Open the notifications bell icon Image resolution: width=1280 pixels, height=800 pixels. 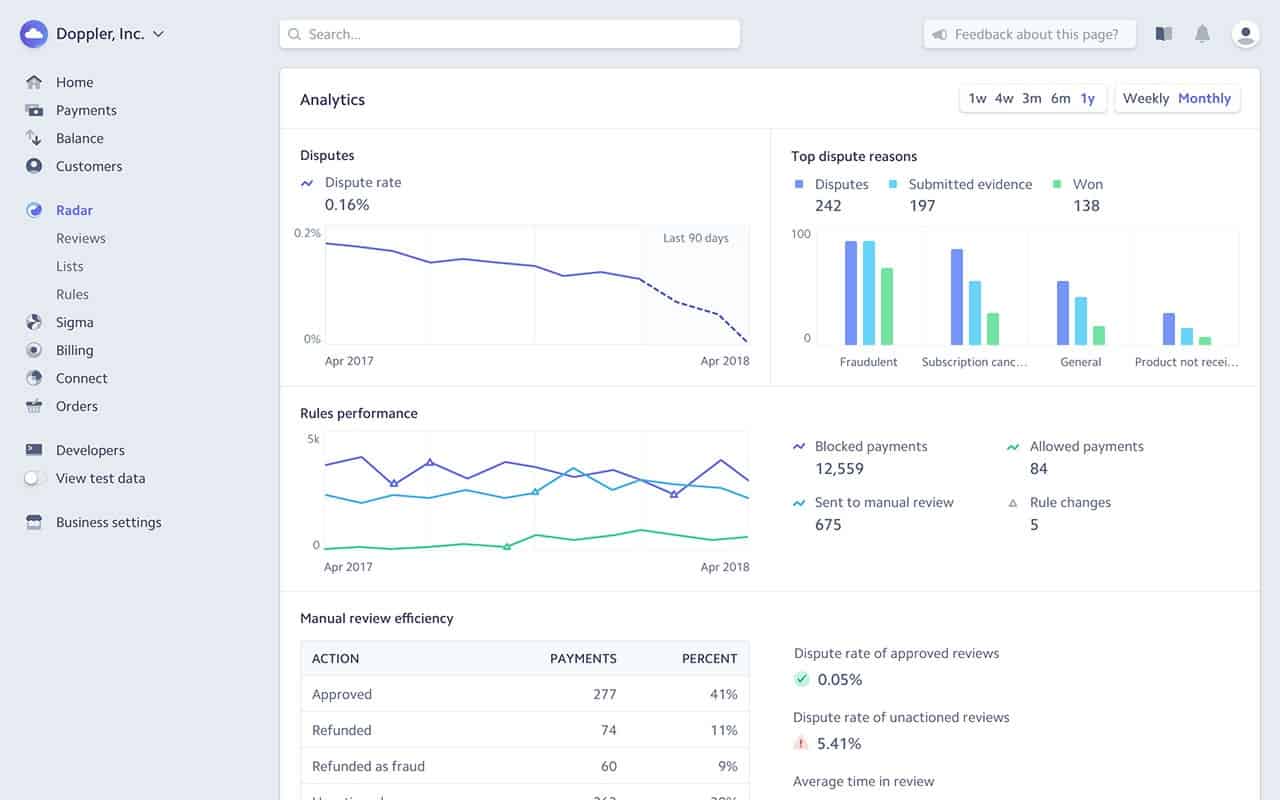(1203, 34)
